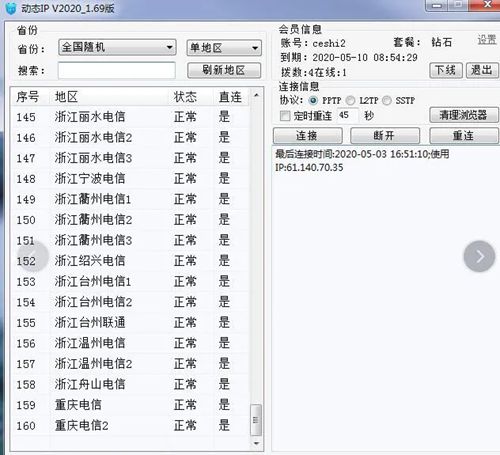This screenshot has width=500, height=455.
Task: Select the PPTP protocol radio button
Action: tap(313, 100)
